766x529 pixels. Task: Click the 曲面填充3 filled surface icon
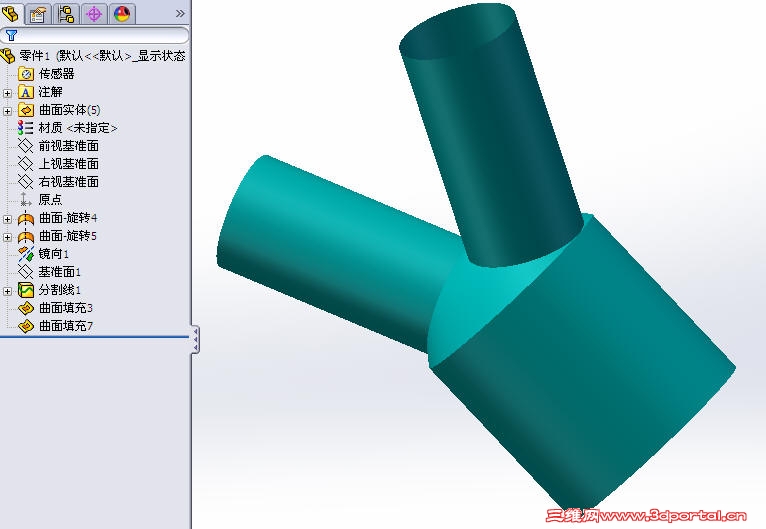point(25,308)
